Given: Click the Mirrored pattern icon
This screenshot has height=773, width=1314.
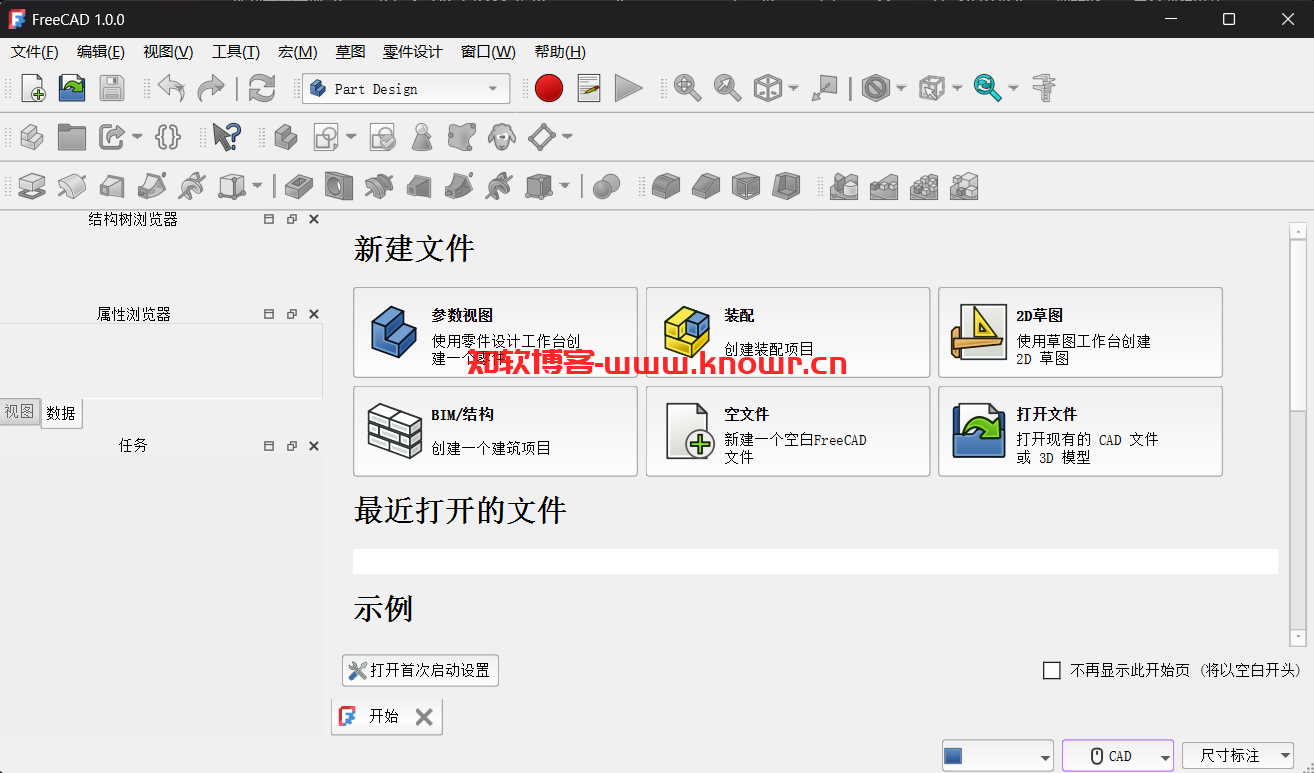Looking at the screenshot, I should tap(844, 186).
